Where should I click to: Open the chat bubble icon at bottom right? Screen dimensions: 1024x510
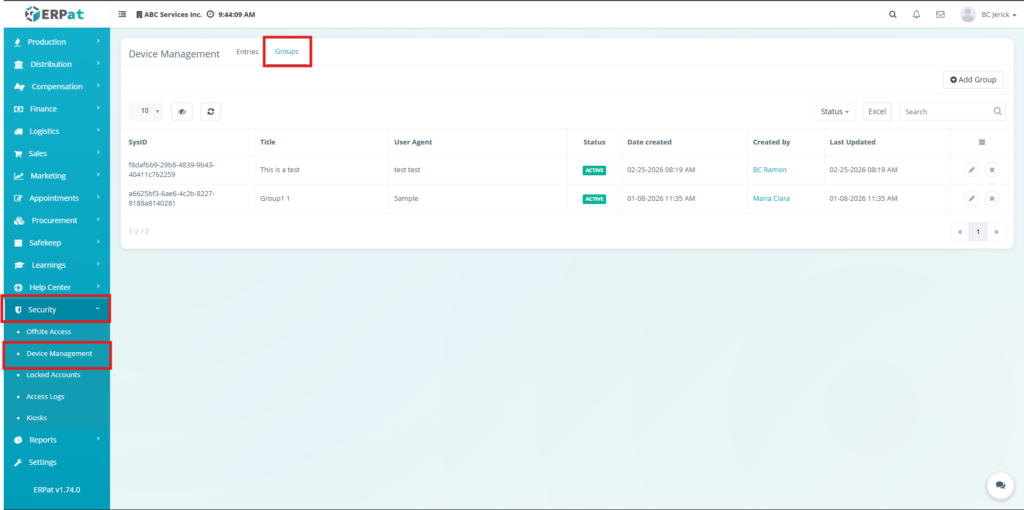[999, 485]
